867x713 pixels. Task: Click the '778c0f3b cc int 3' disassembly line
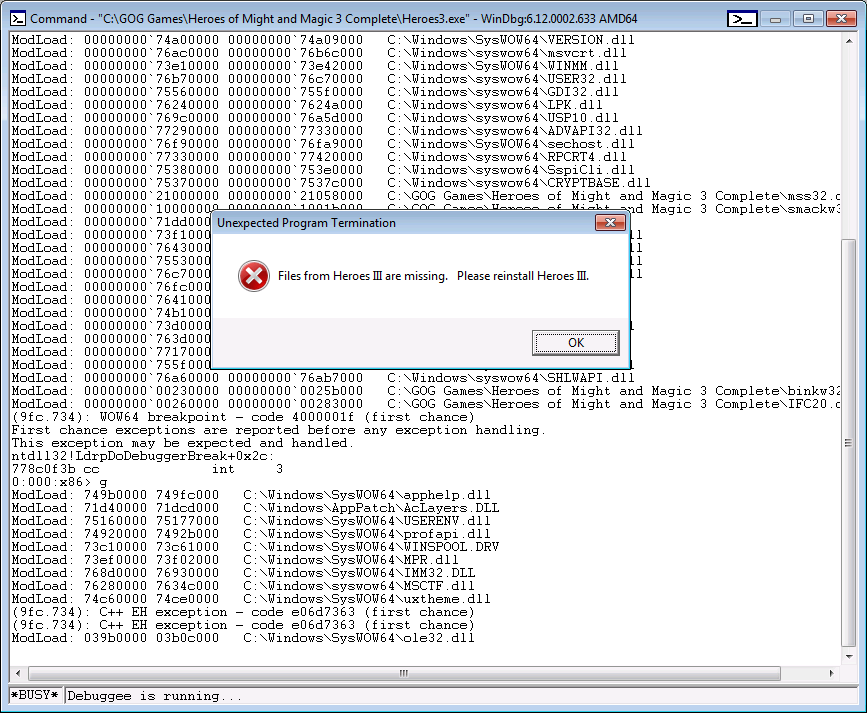tap(148, 469)
